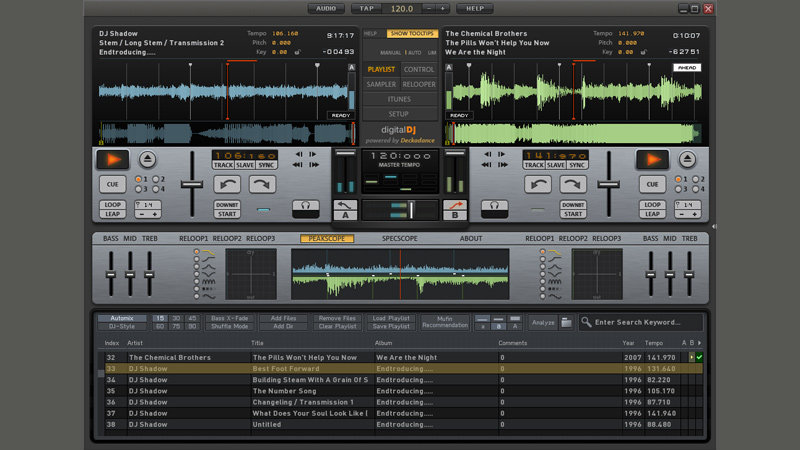Open the SAMPLER panel
Viewport: 800px width, 450px height.
pos(381,84)
